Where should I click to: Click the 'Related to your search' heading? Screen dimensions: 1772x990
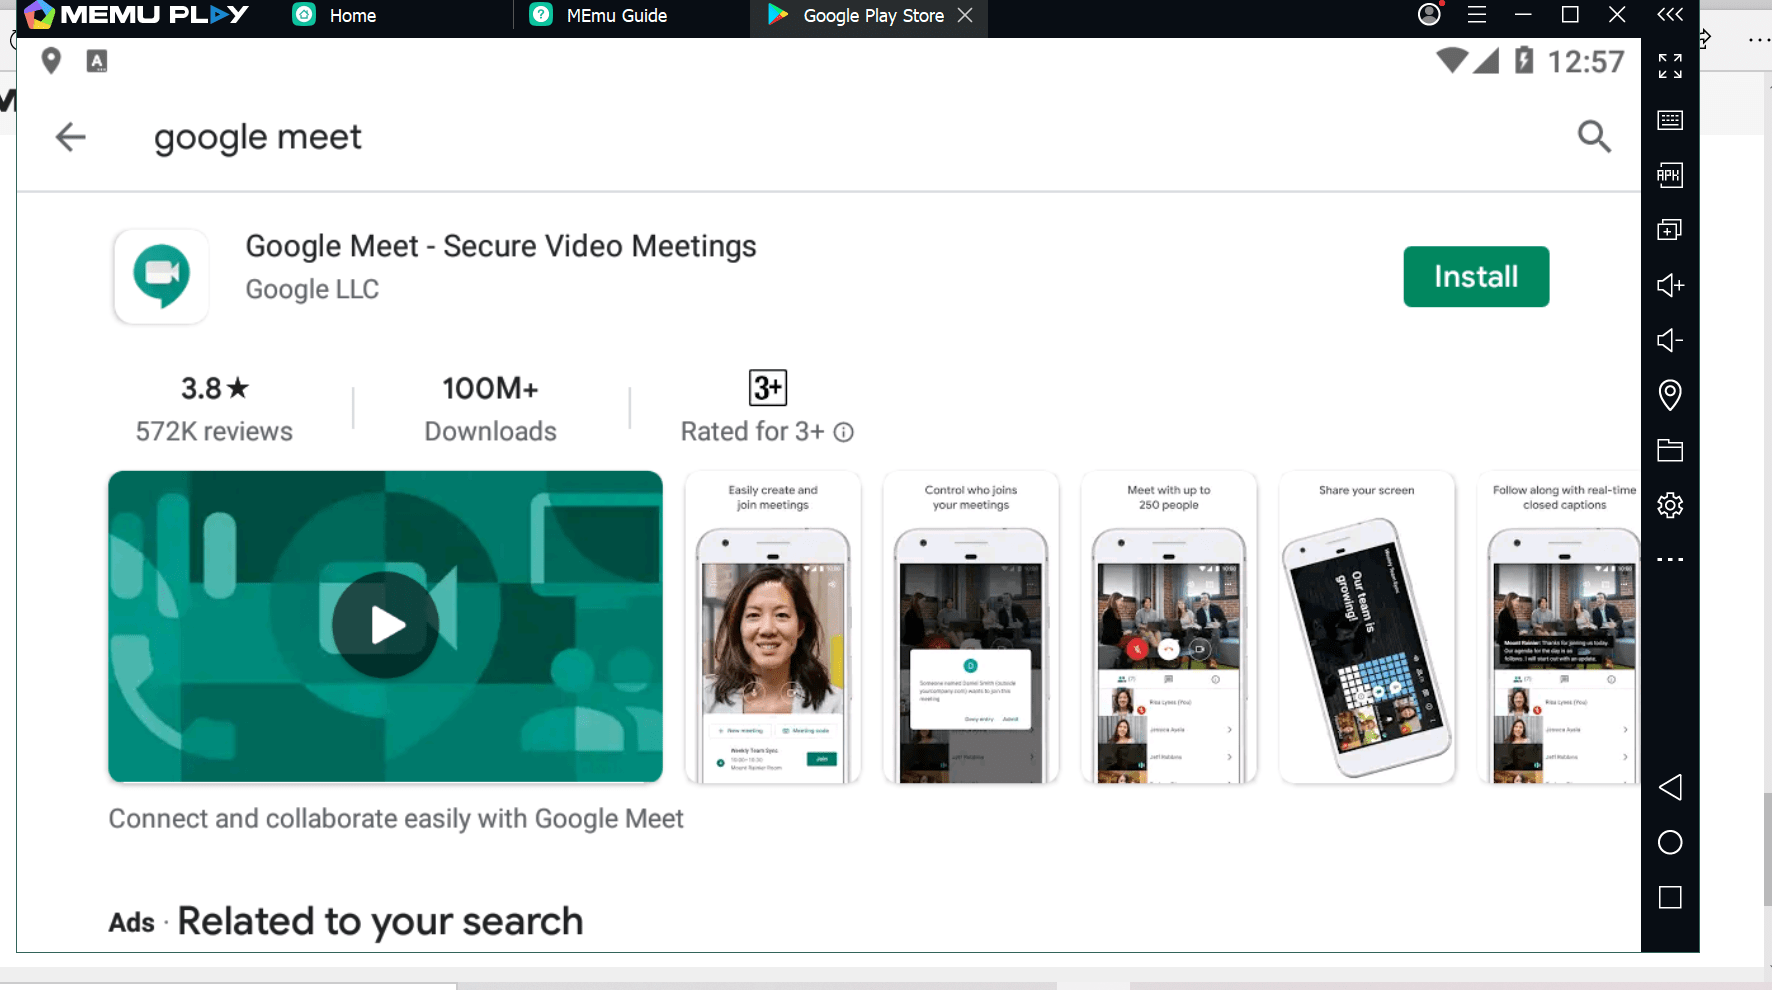[380, 921]
